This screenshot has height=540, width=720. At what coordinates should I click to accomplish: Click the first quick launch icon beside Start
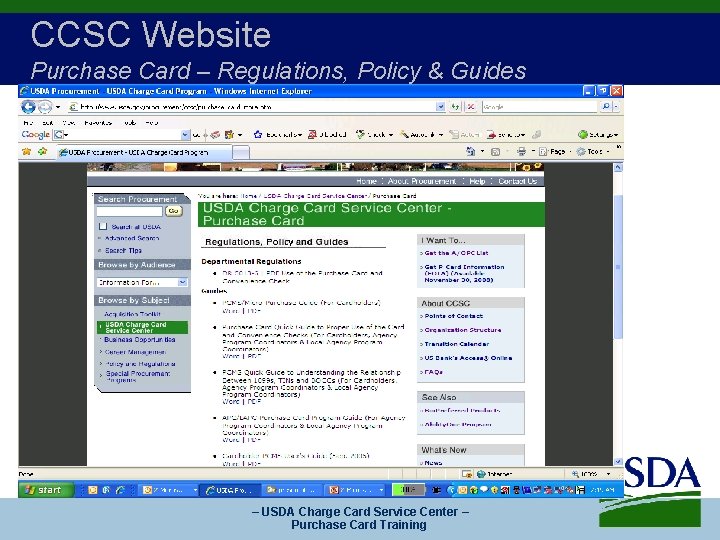click(92, 490)
